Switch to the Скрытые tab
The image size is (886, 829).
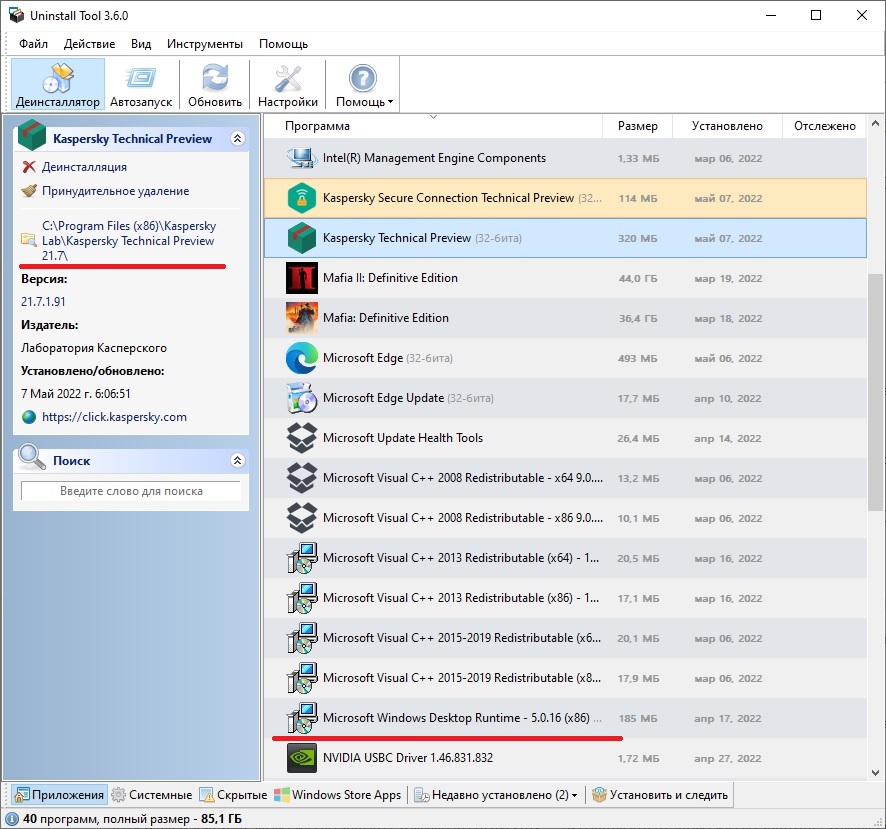(x=233, y=795)
